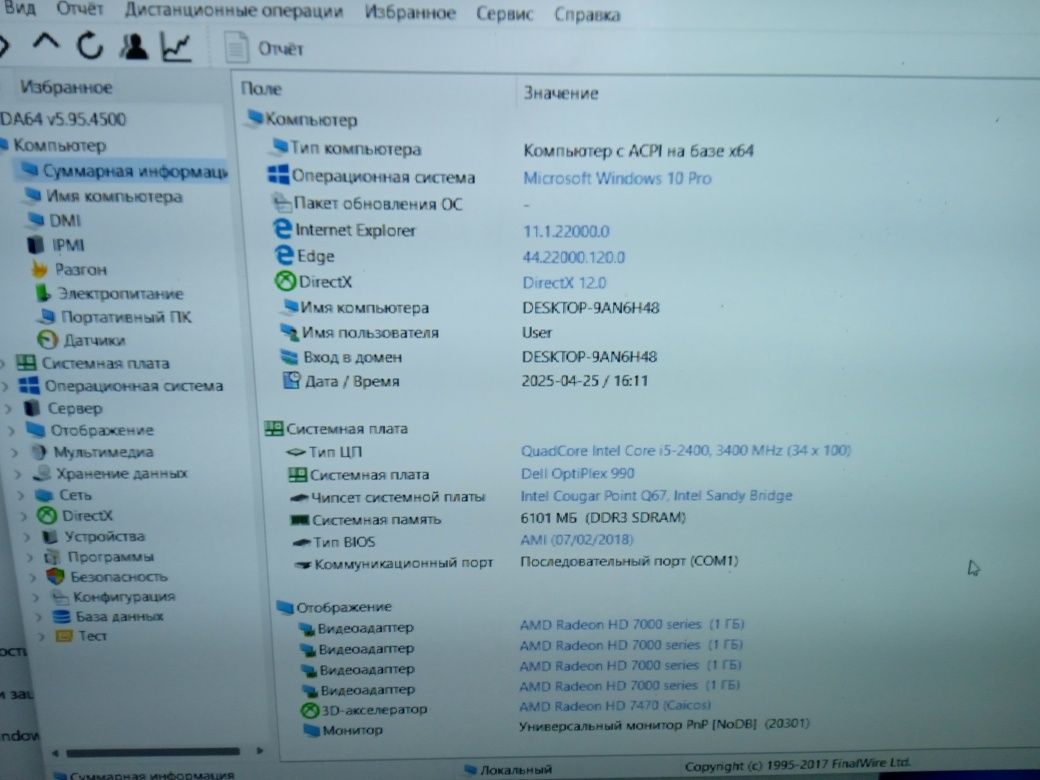Screen dimensions: 1040x780
Task: Open the QuadCore Intel Core i5-2400 link
Action: 685,450
